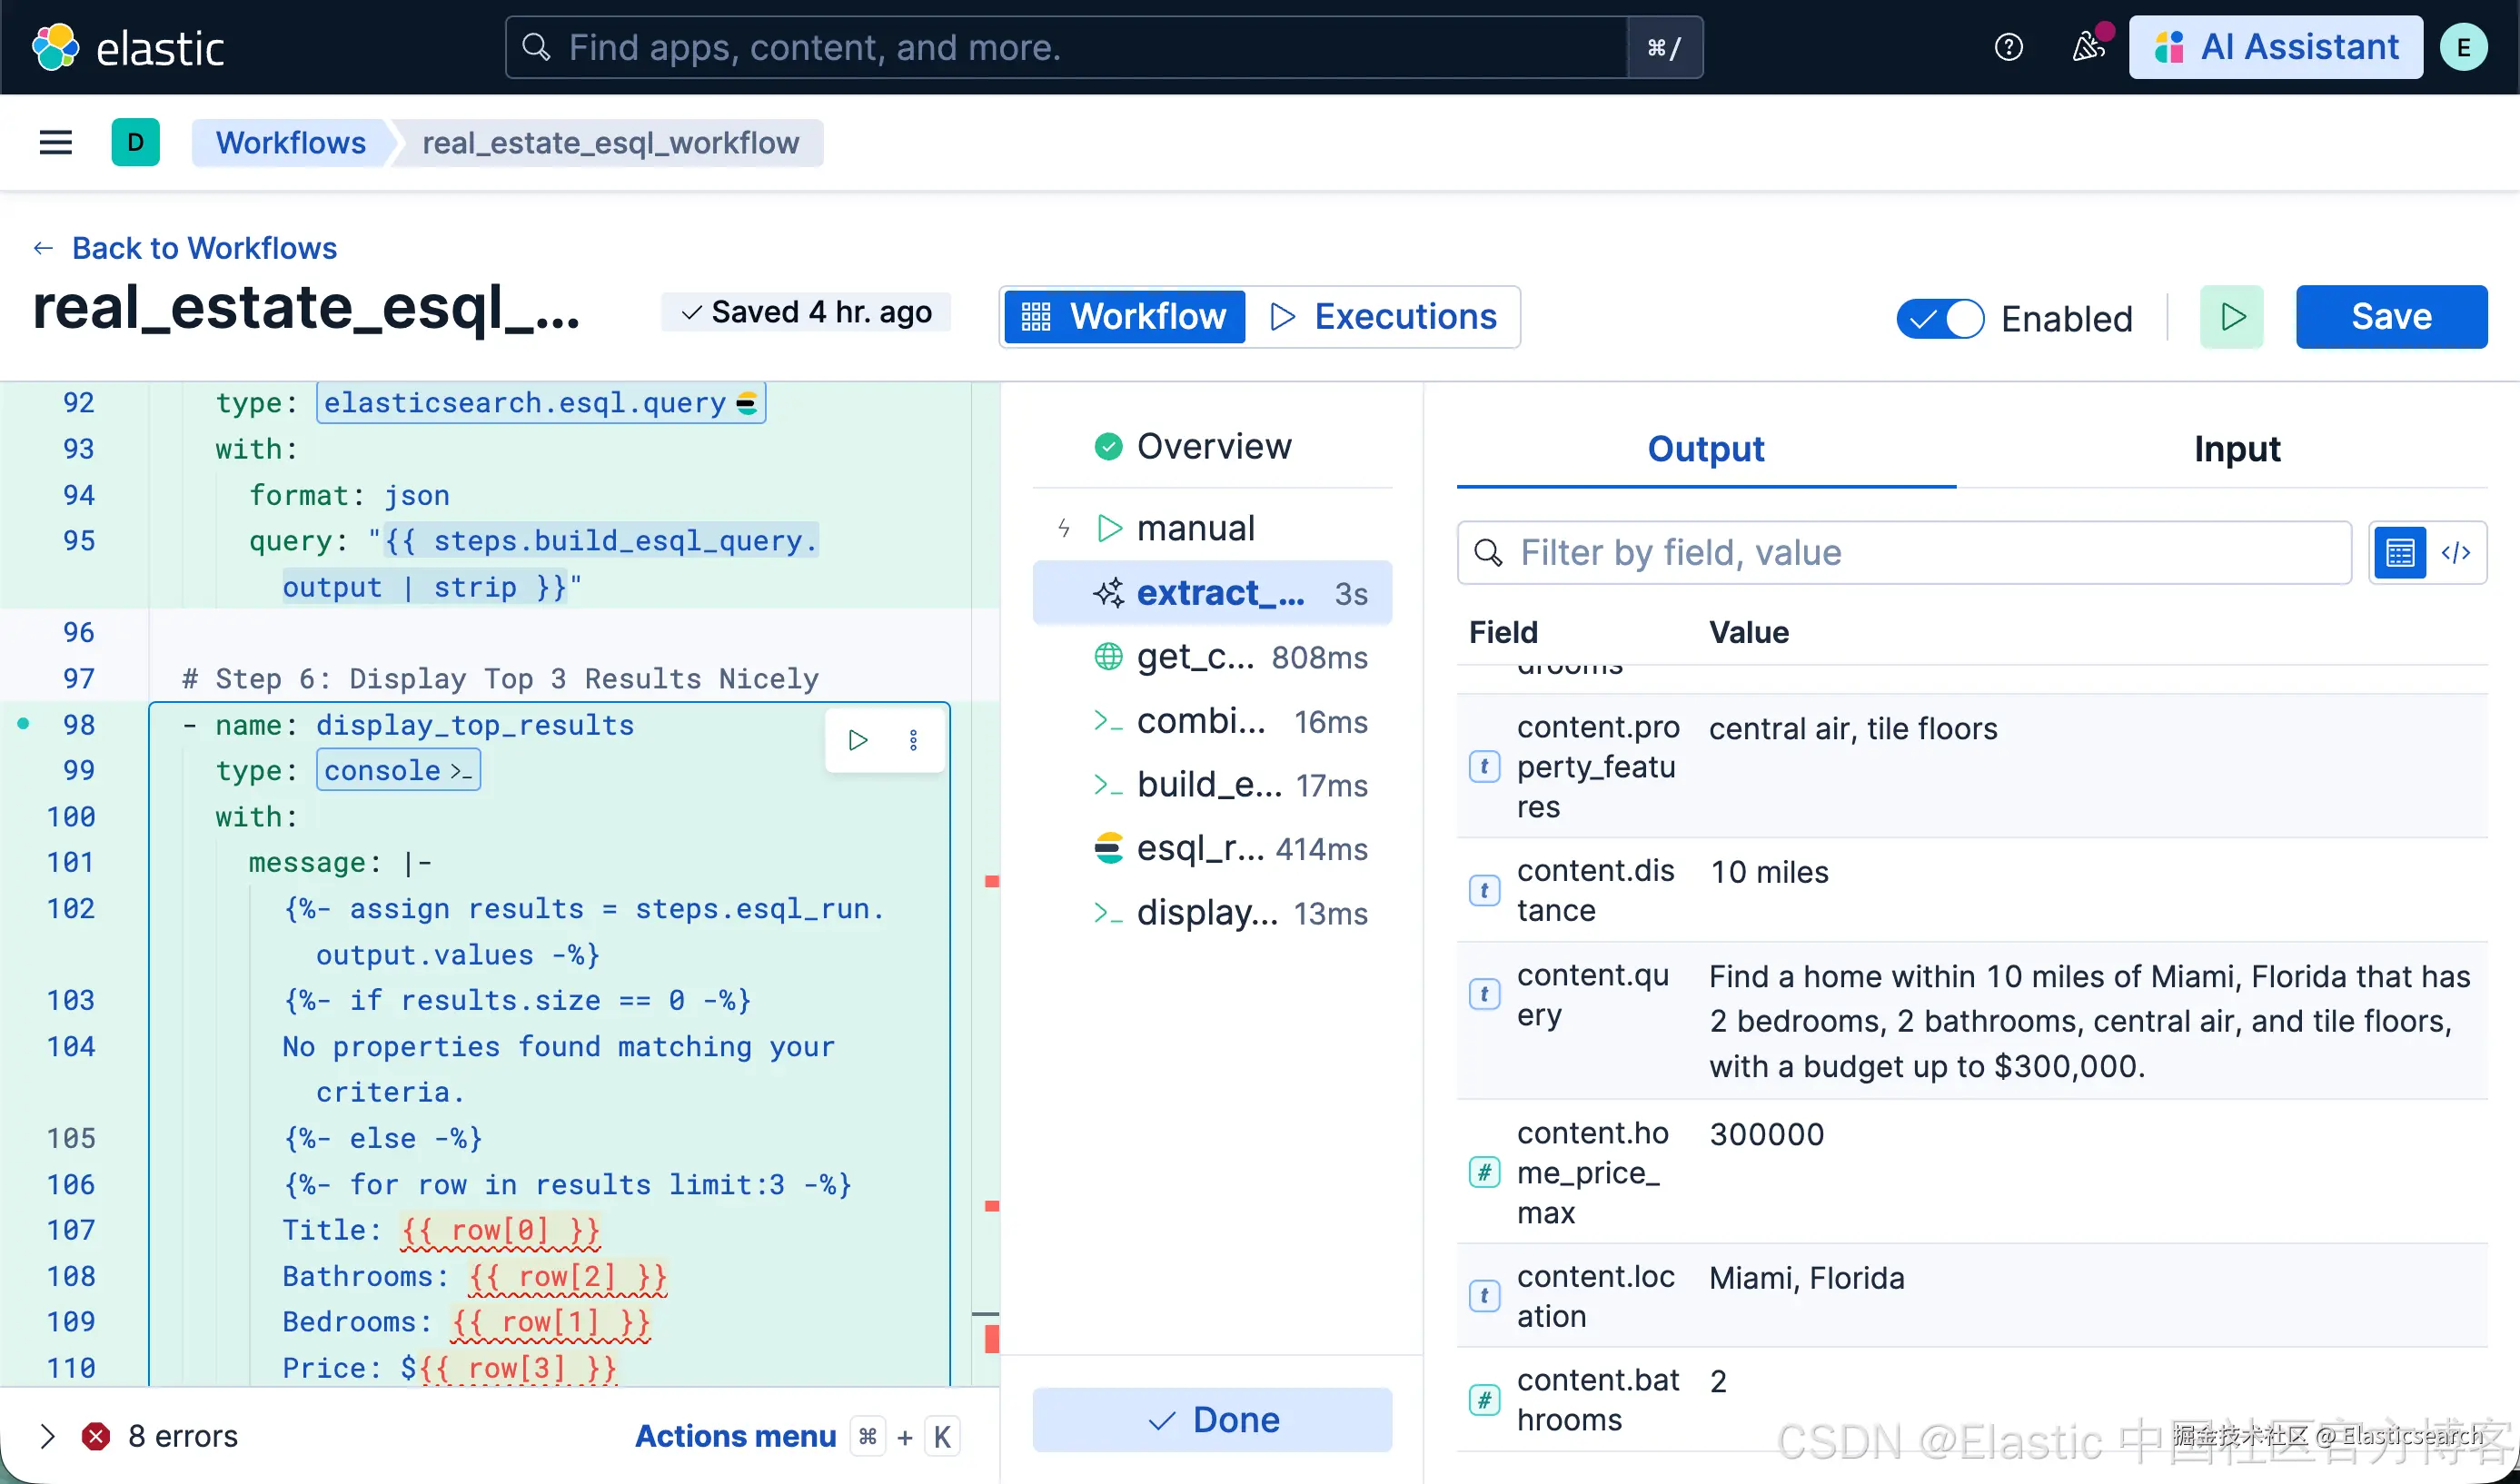The image size is (2520, 1484).
Task: Click the green run workflow play button
Action: coord(2231,317)
